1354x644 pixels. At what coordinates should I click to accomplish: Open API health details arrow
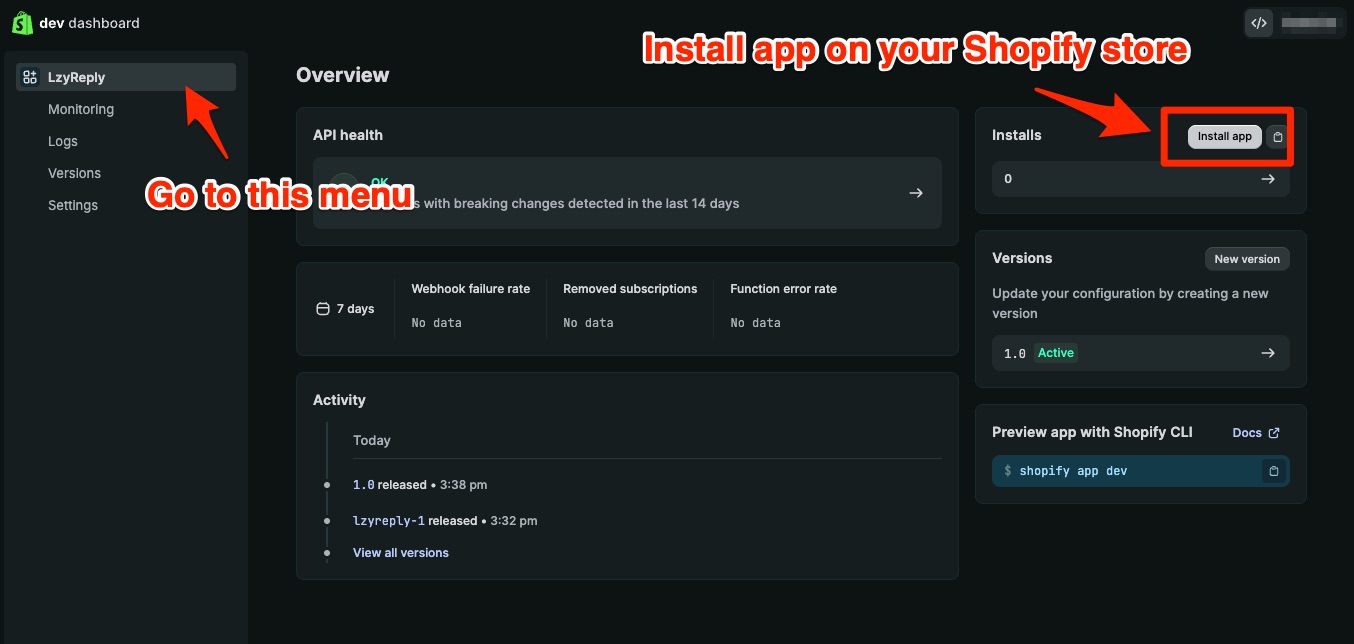click(x=915, y=193)
